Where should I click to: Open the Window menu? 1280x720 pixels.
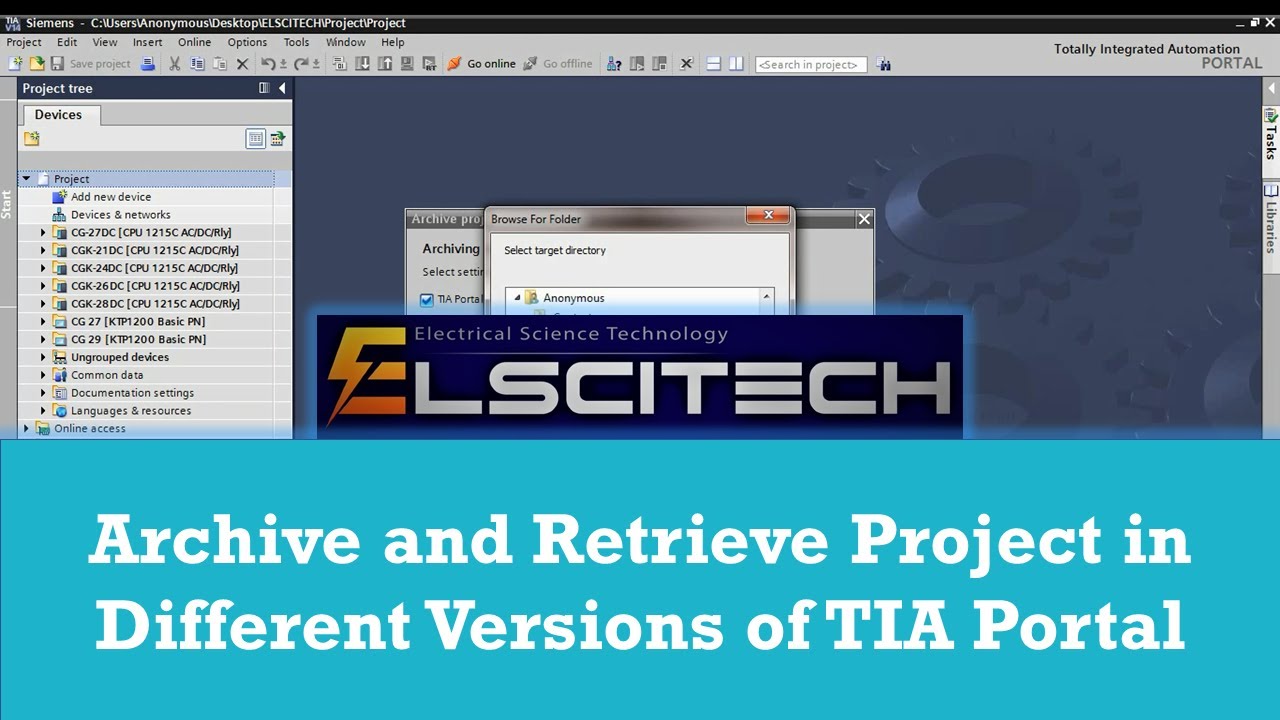tap(345, 42)
